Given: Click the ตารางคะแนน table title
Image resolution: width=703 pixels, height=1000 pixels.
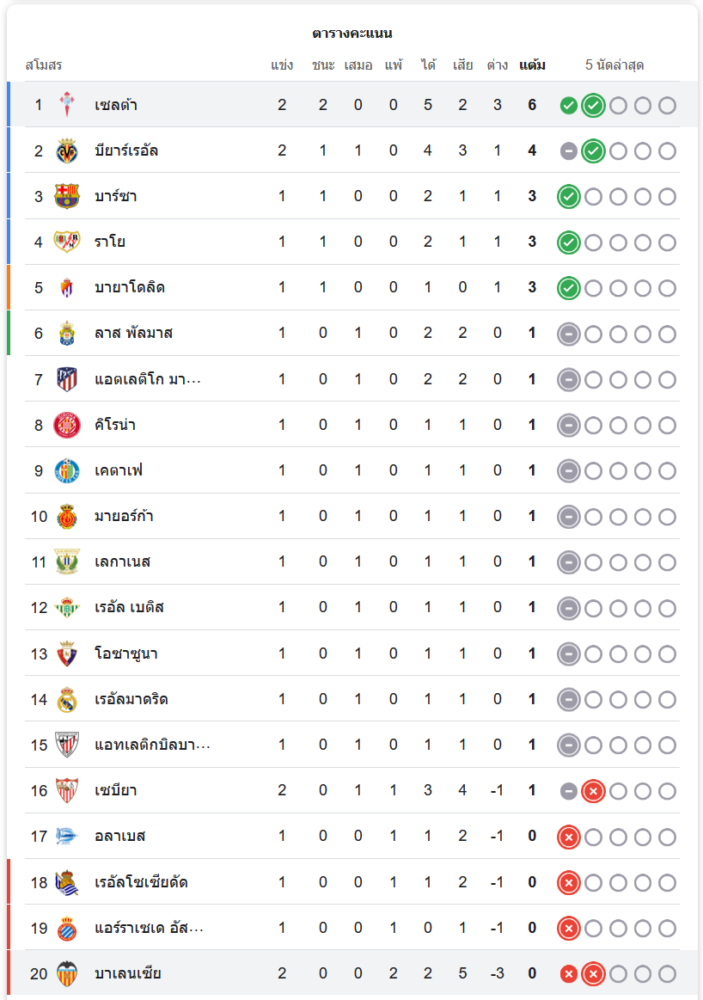Looking at the screenshot, I should 352,33.
